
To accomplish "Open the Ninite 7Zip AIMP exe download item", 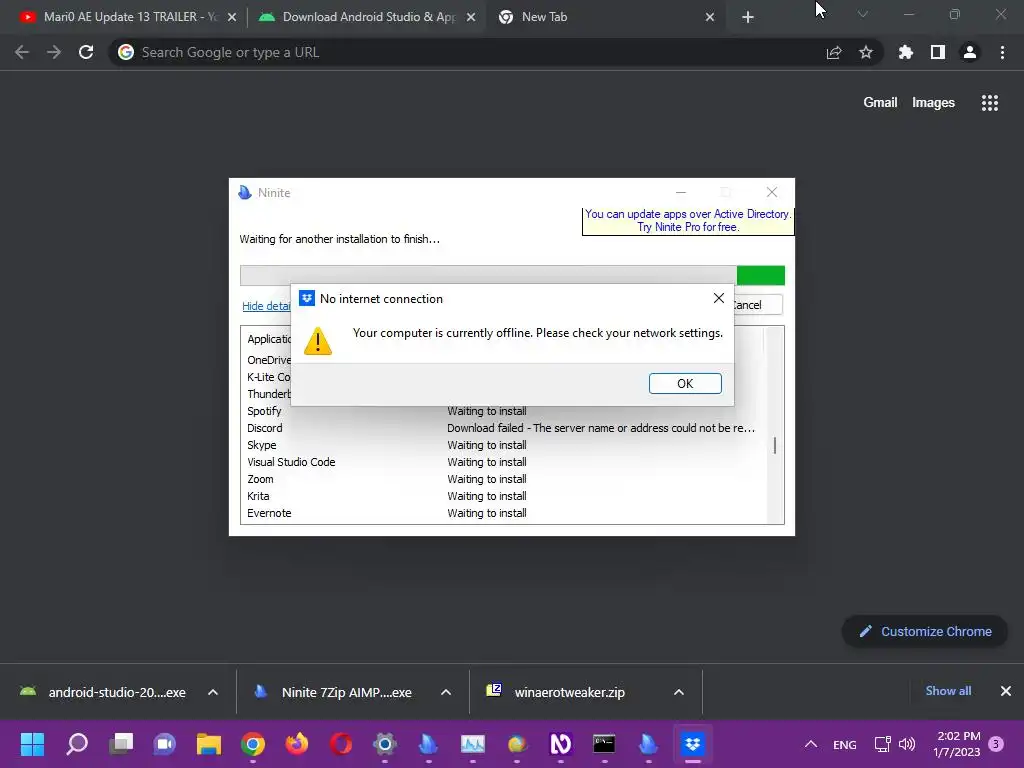I will click(336, 692).
